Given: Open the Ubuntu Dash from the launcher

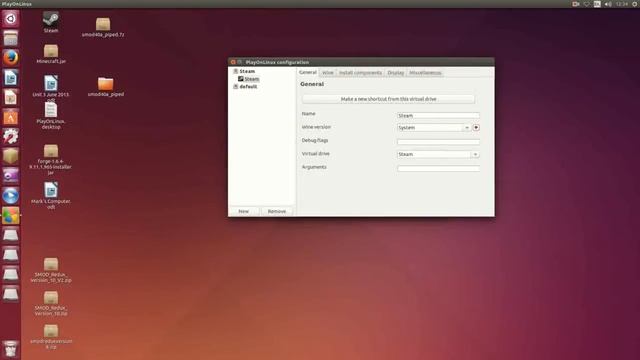Looking at the screenshot, I should coord(11,18).
